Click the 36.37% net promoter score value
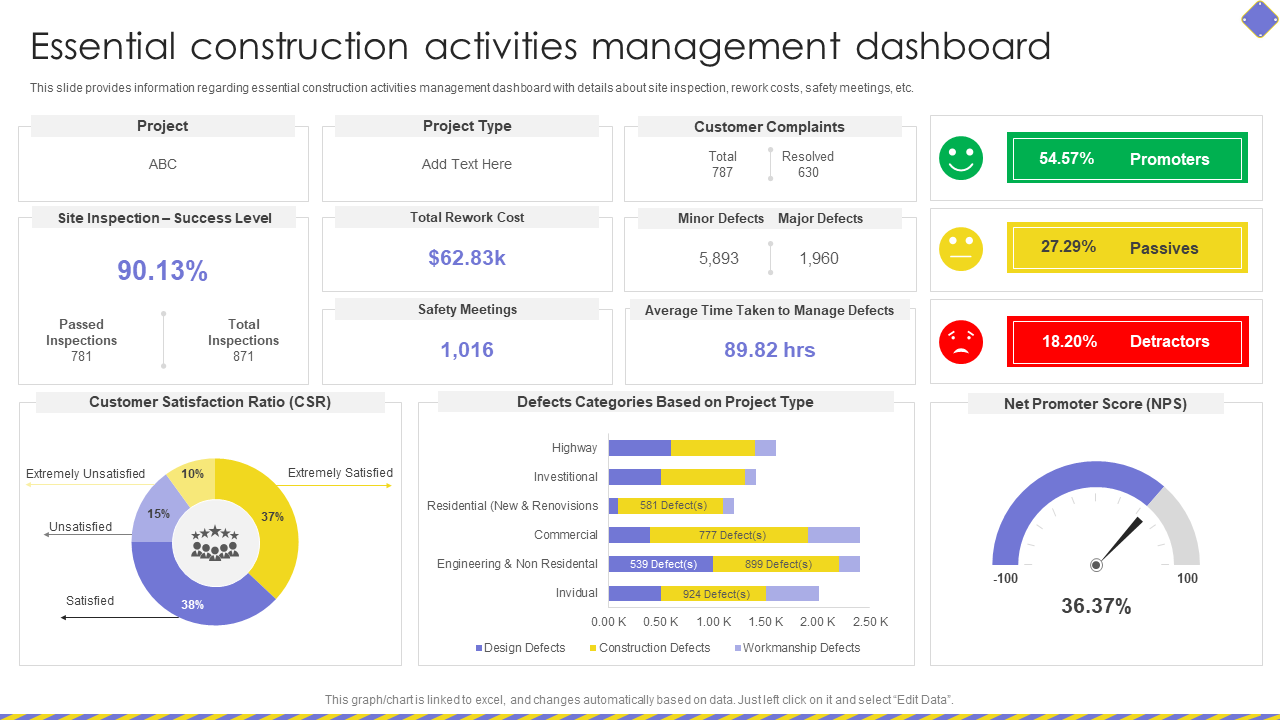Image resolution: width=1280 pixels, height=720 pixels. coord(1096,606)
